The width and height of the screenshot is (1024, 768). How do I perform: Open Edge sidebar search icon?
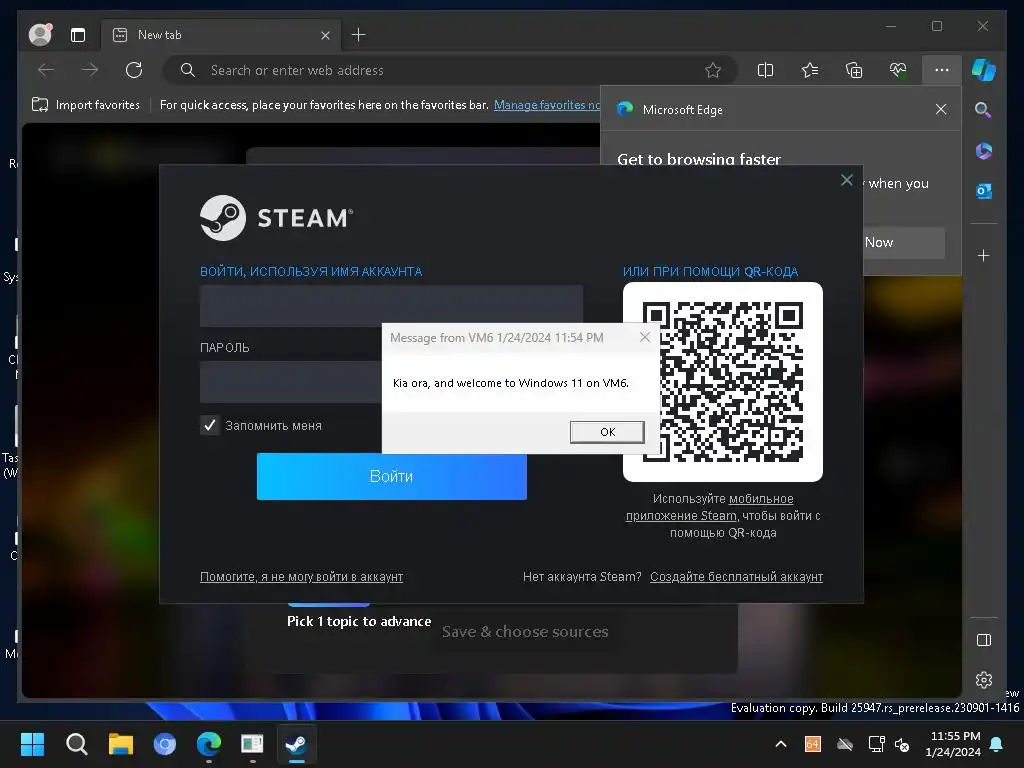(x=983, y=110)
